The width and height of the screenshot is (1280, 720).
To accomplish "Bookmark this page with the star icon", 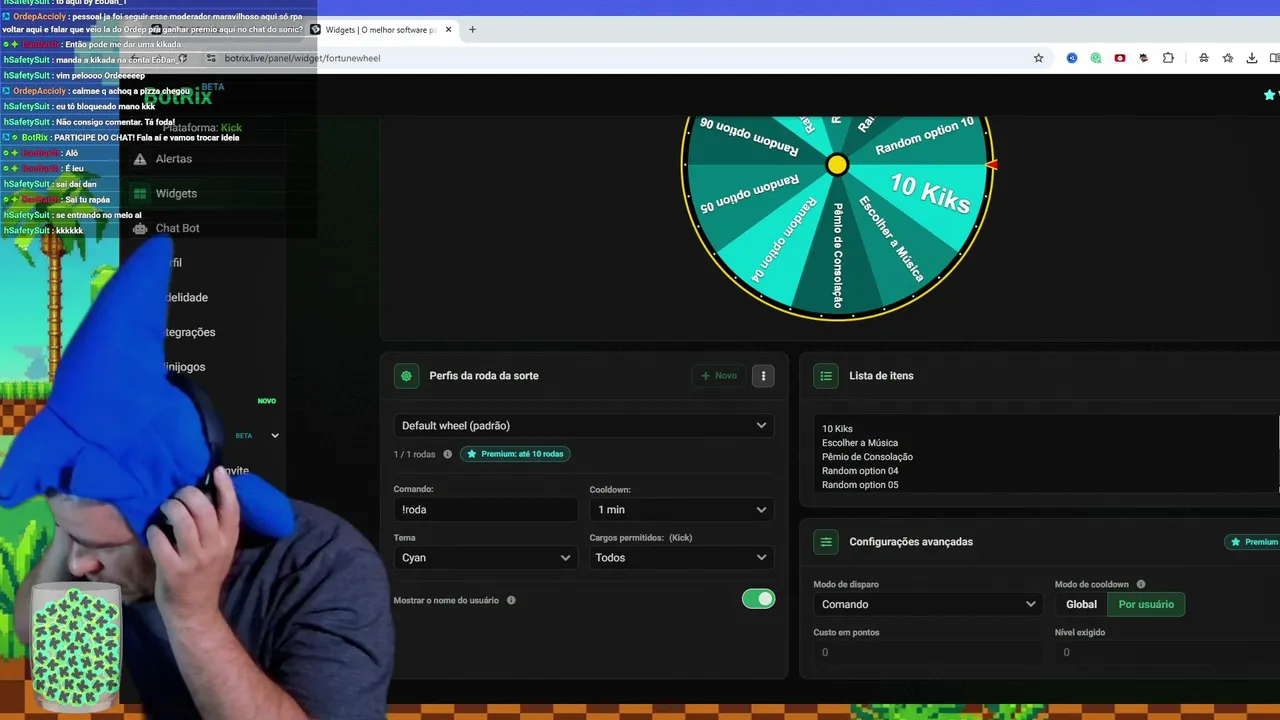I will coord(1038,58).
